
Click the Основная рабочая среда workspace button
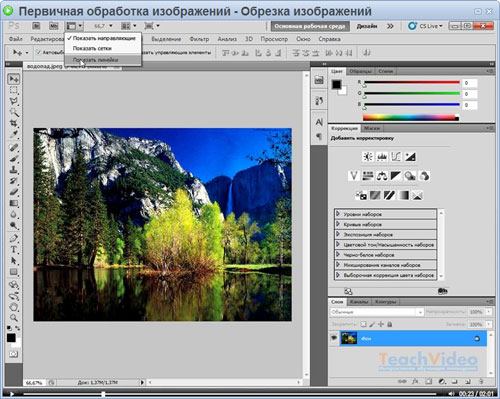310,26
